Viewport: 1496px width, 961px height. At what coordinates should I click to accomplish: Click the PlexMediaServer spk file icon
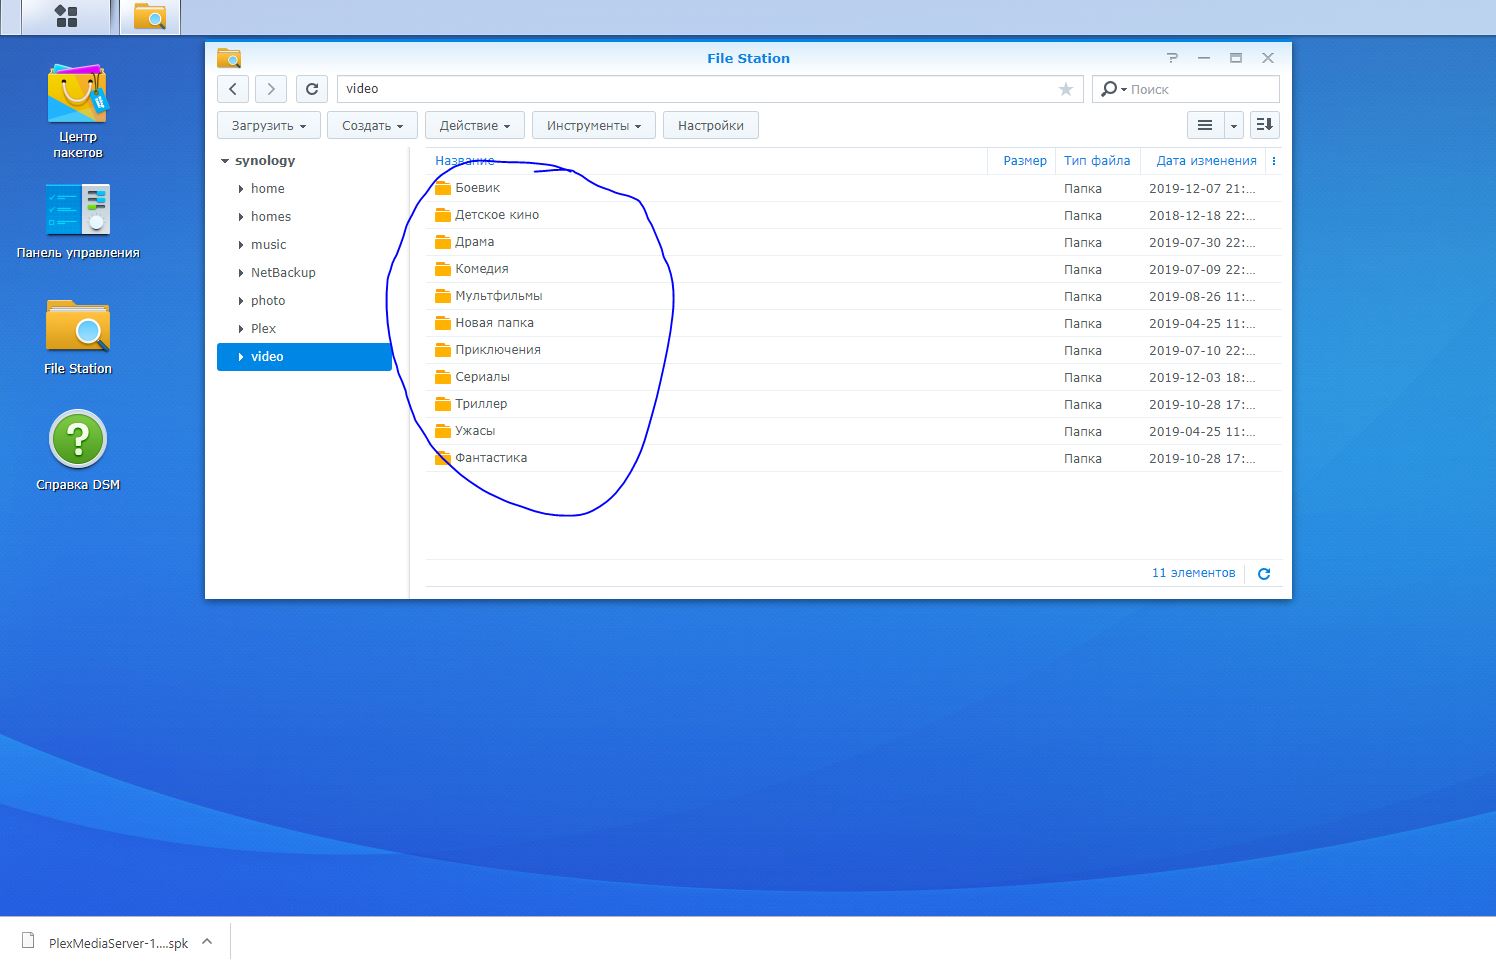[x=28, y=941]
